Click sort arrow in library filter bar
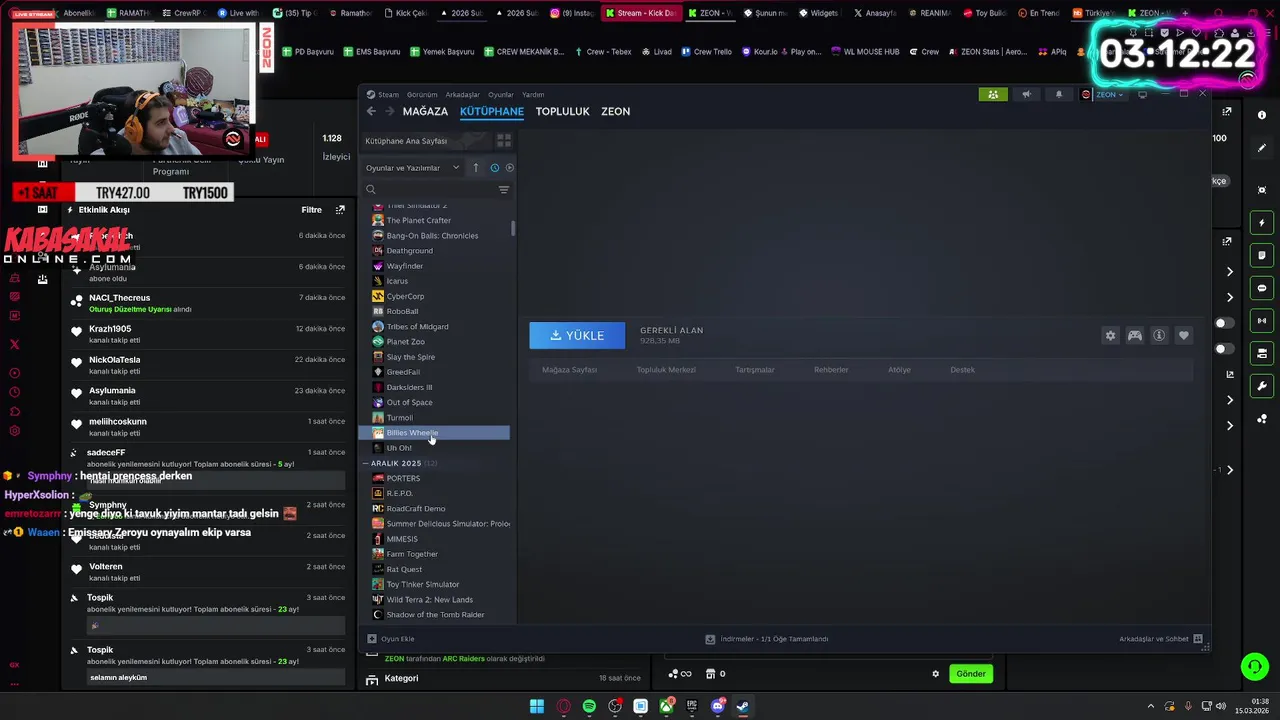The image size is (1280, 720). coord(476,168)
